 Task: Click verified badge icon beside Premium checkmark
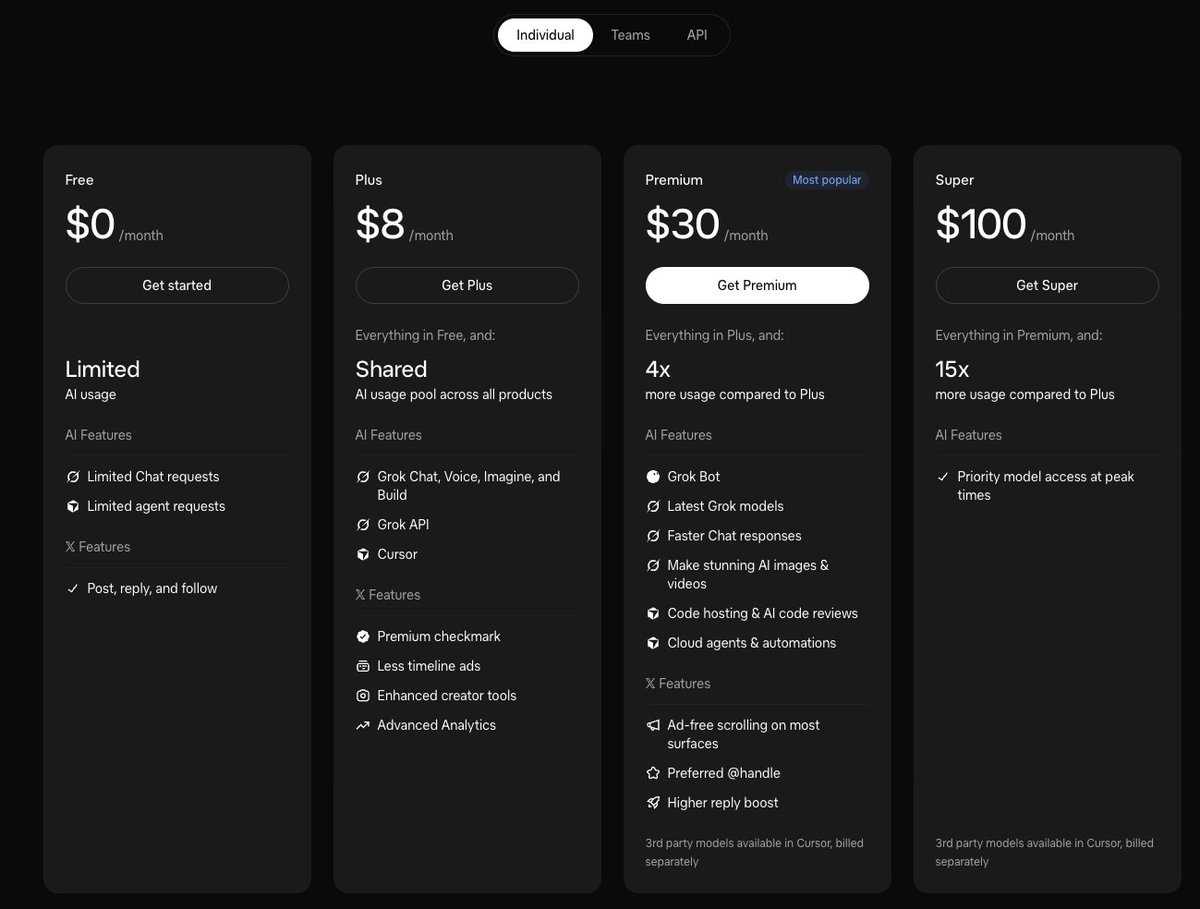coord(363,636)
